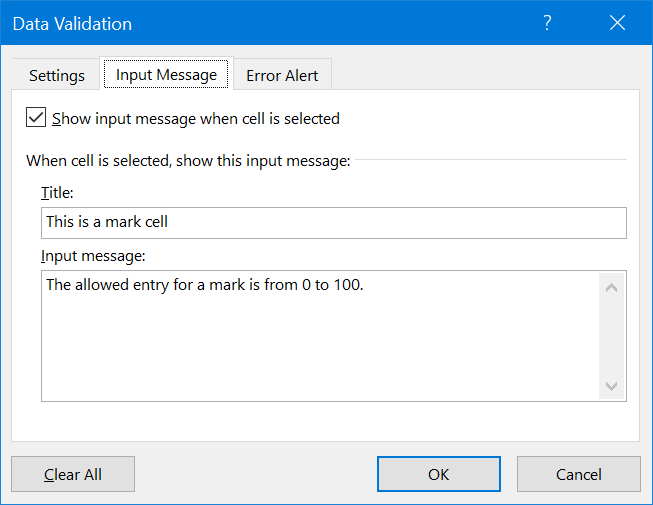
Task: Click the scroll up arrow in message box
Action: (612, 287)
